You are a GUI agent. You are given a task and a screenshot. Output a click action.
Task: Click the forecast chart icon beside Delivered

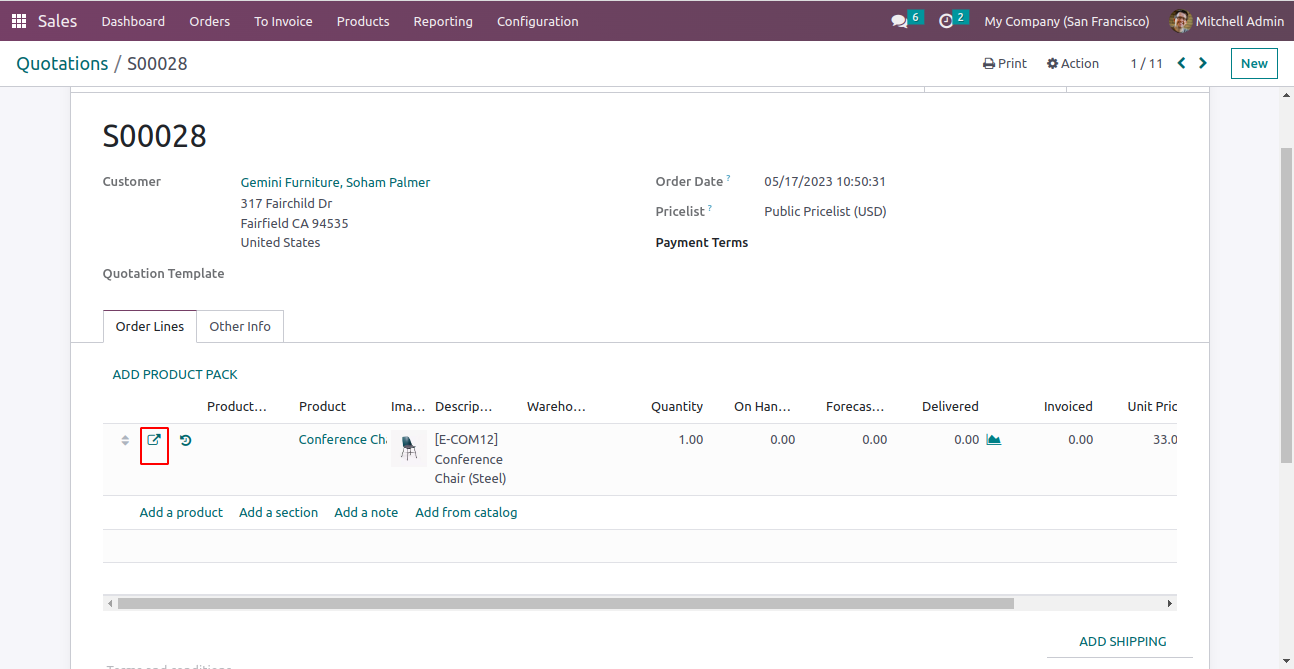[x=993, y=440]
